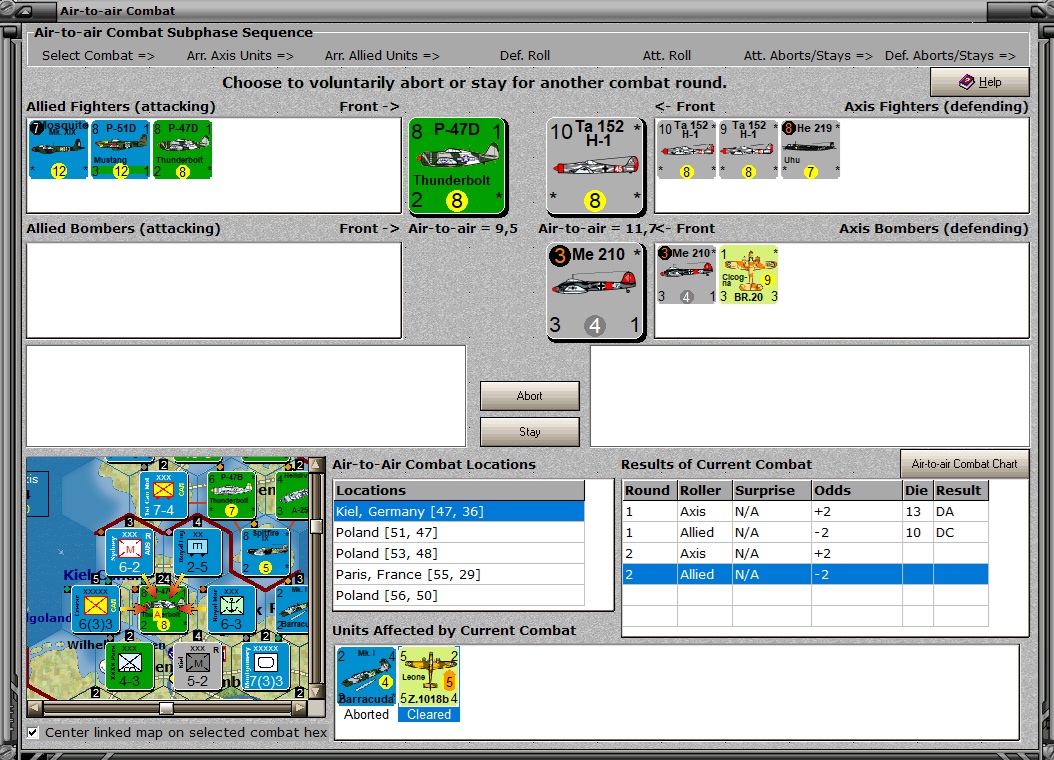The height and width of the screenshot is (760, 1054).
Task: Select the 6(3)3 HQ unit on the map
Action: [x=95, y=609]
